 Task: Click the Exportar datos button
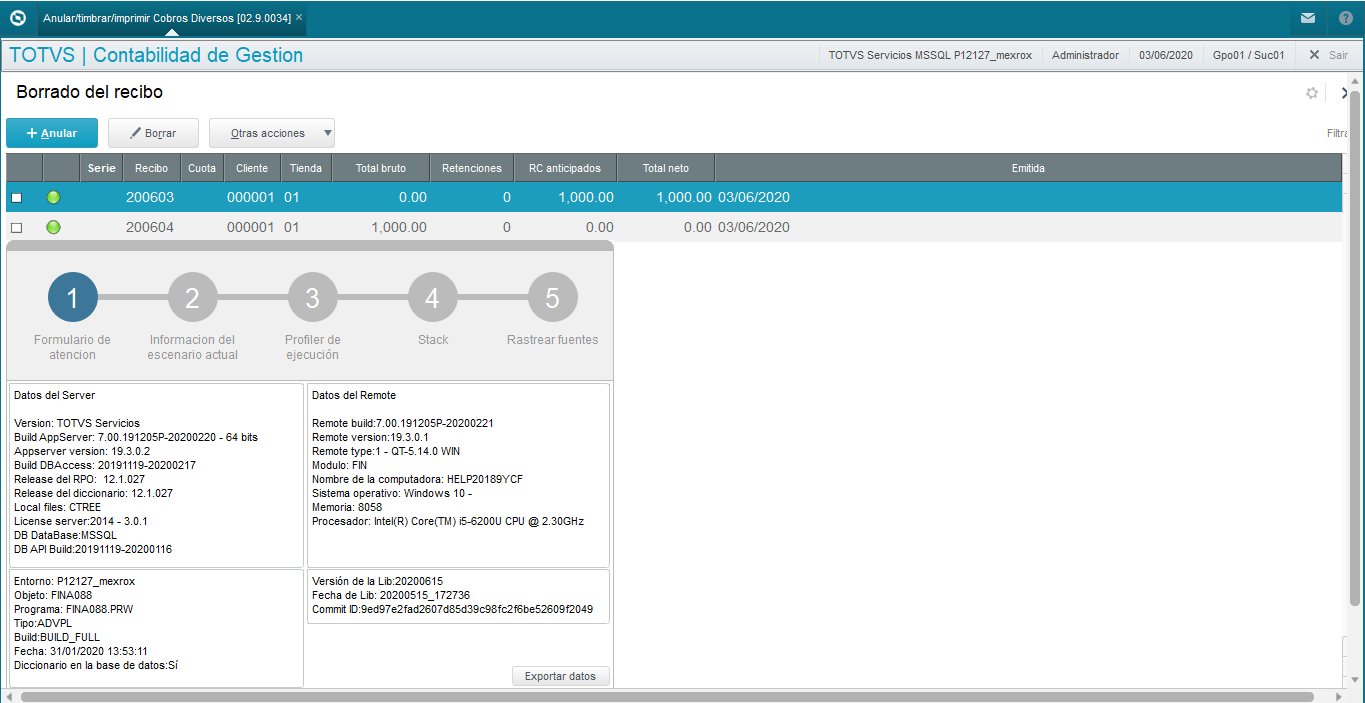point(560,676)
